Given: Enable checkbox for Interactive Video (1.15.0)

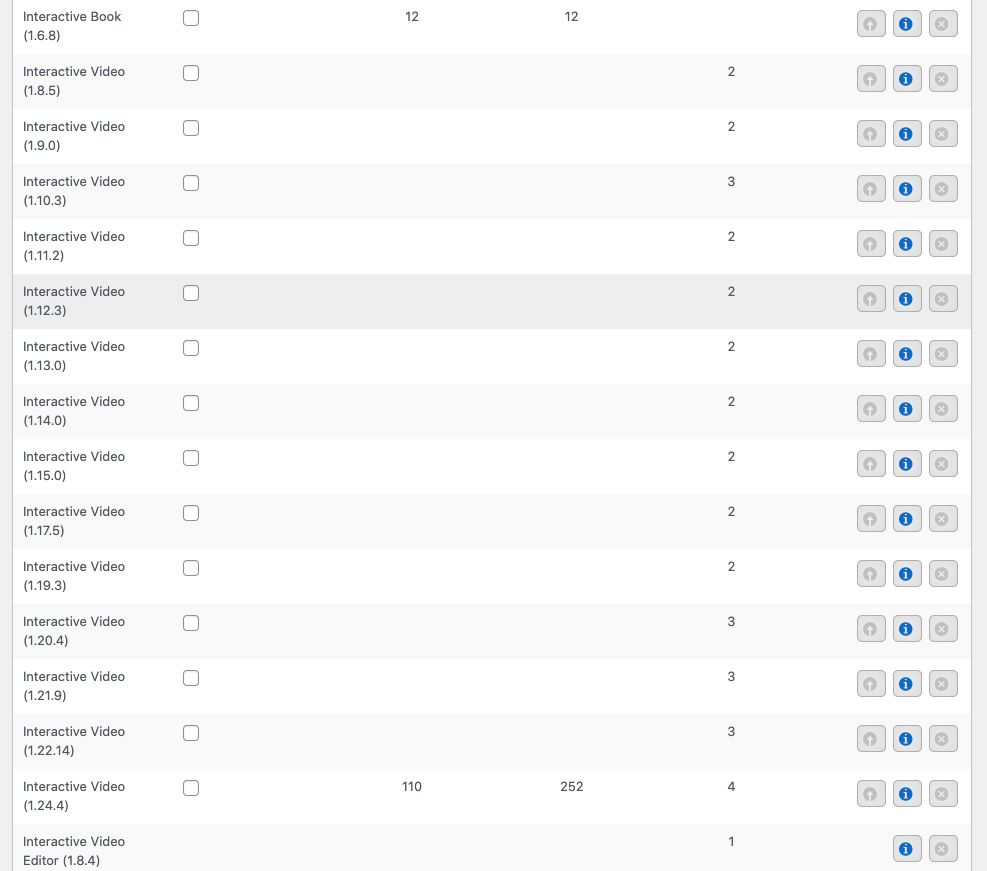Looking at the screenshot, I should (x=191, y=458).
